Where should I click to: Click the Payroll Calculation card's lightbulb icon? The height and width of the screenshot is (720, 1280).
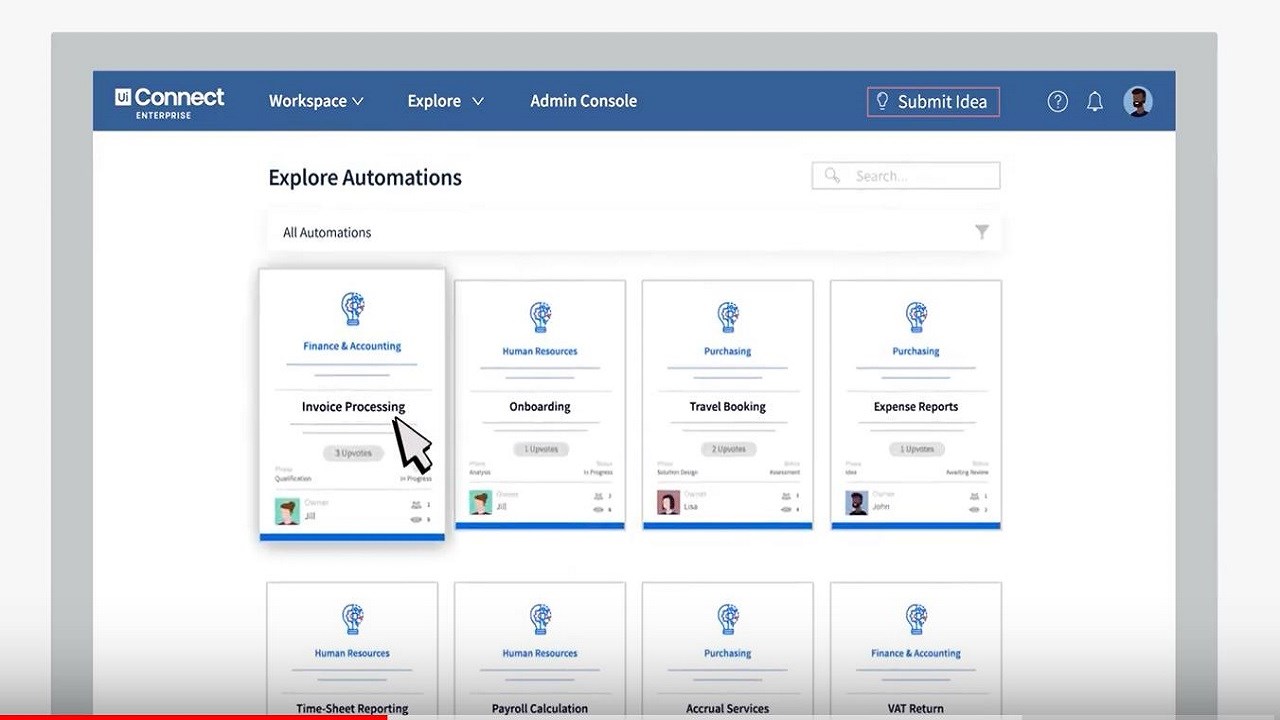pyautogui.click(x=540, y=619)
